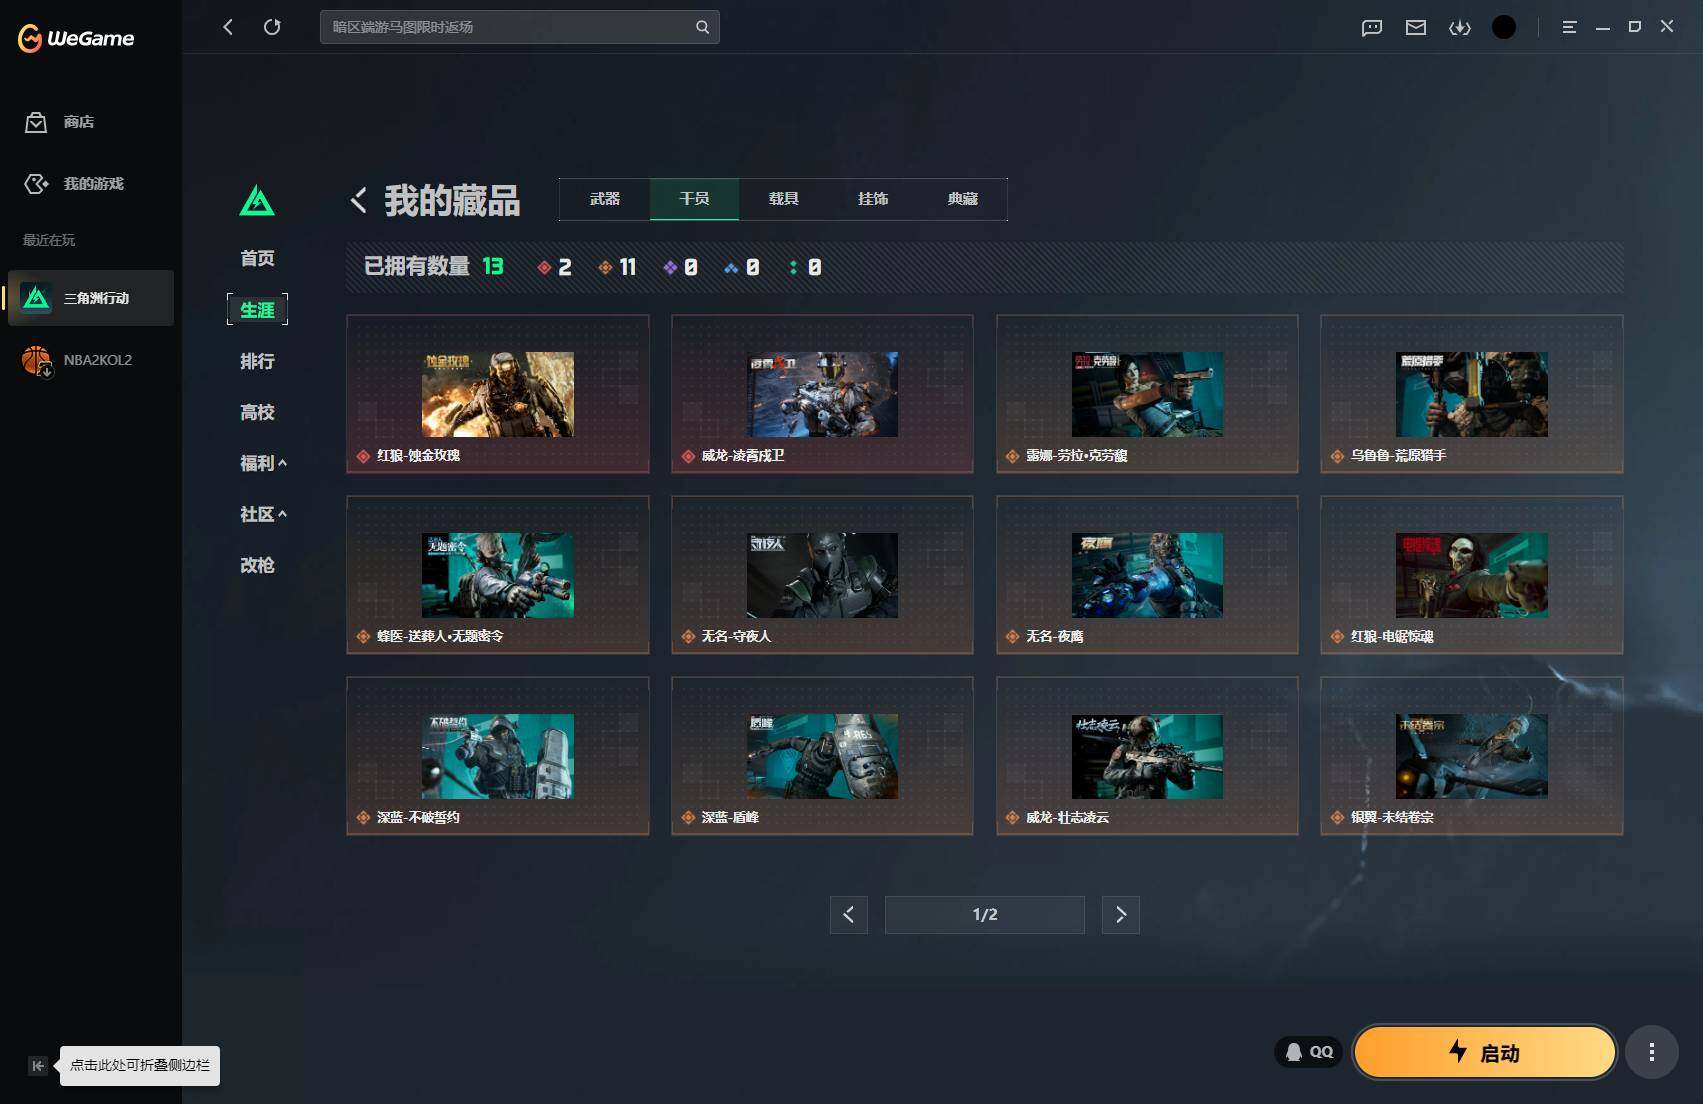The height and width of the screenshot is (1104, 1703).
Task: Click the Delta Force green triangle logo
Action: point(257,201)
